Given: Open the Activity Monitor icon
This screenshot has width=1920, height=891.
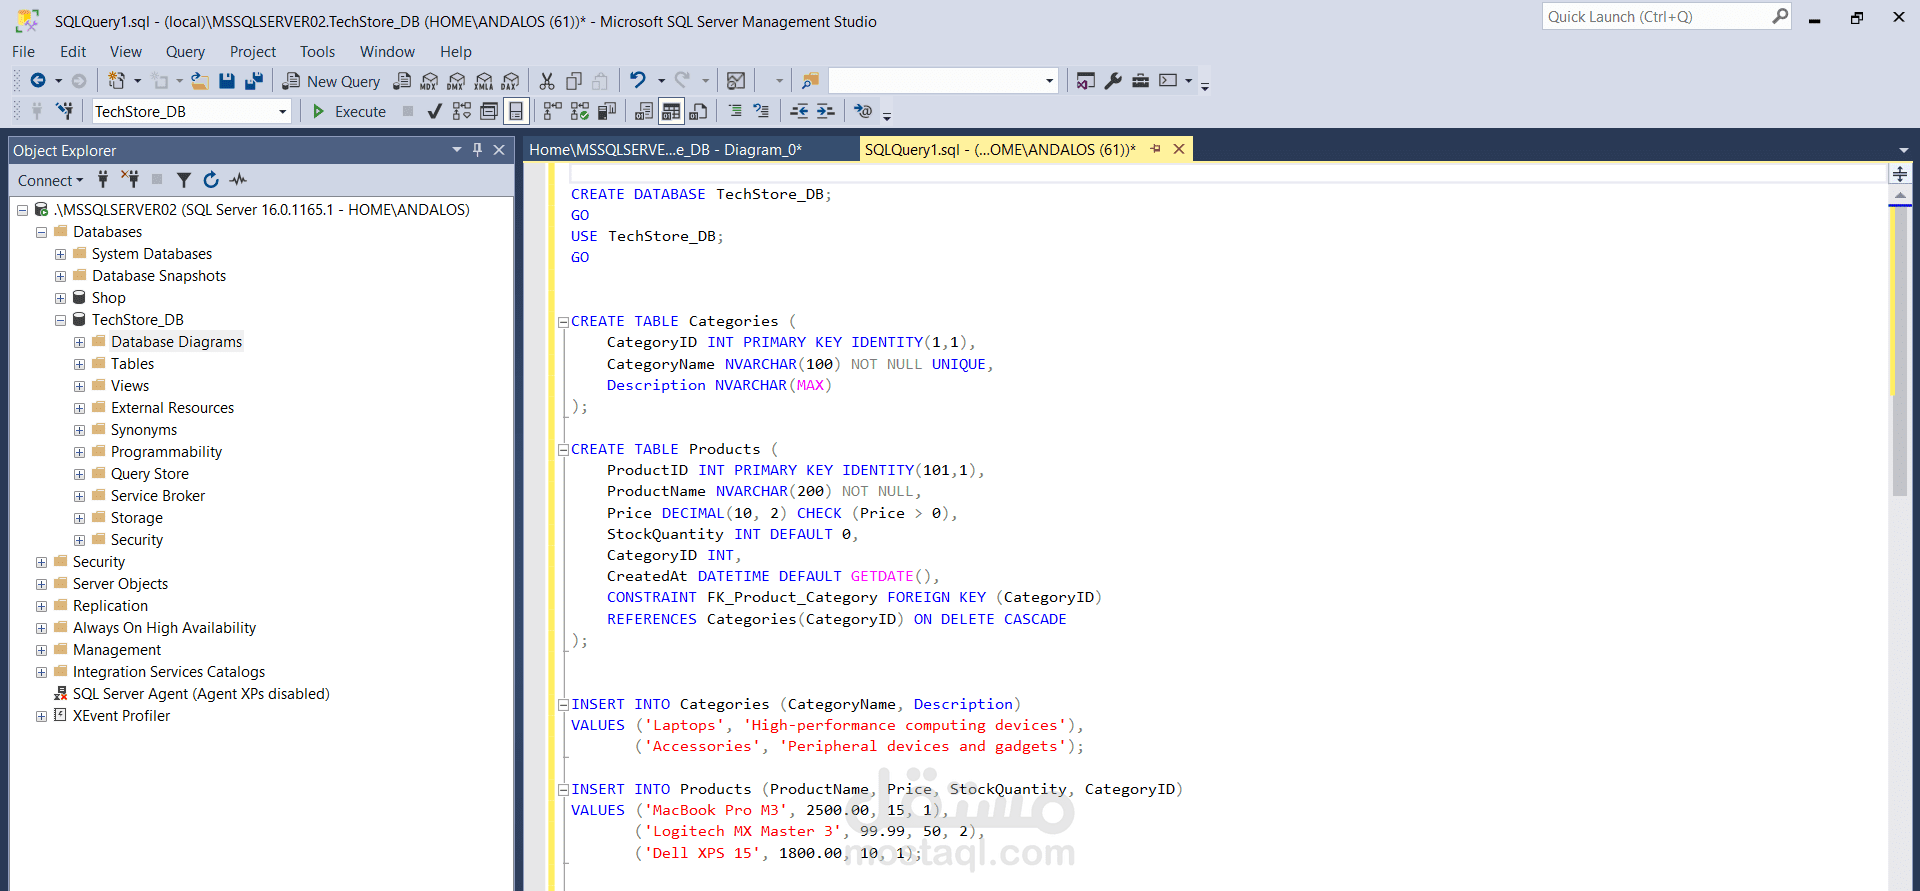Looking at the screenshot, I should tap(736, 81).
